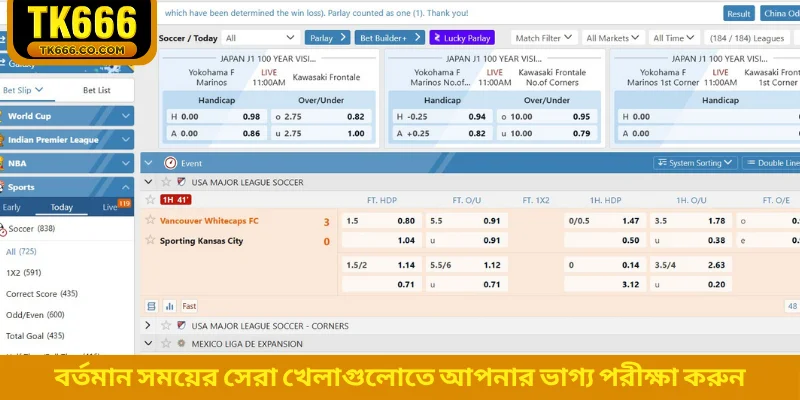Click the soccer ball icon beside Soccer
This screenshot has height=400, width=800.
(x=3, y=230)
